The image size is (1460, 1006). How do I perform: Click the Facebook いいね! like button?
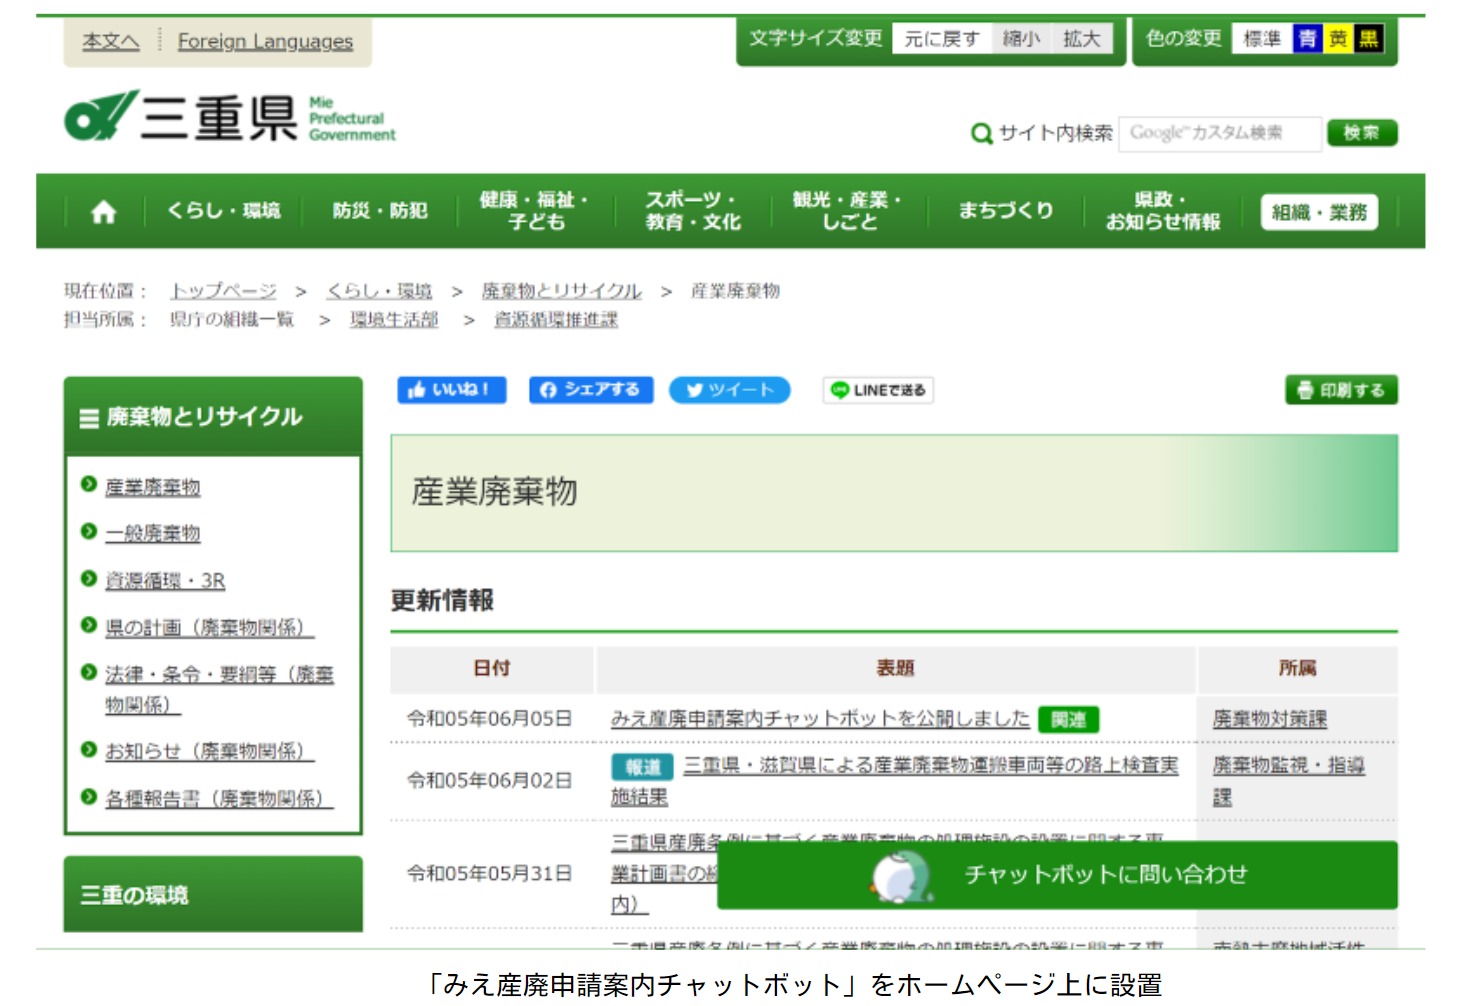click(x=452, y=390)
